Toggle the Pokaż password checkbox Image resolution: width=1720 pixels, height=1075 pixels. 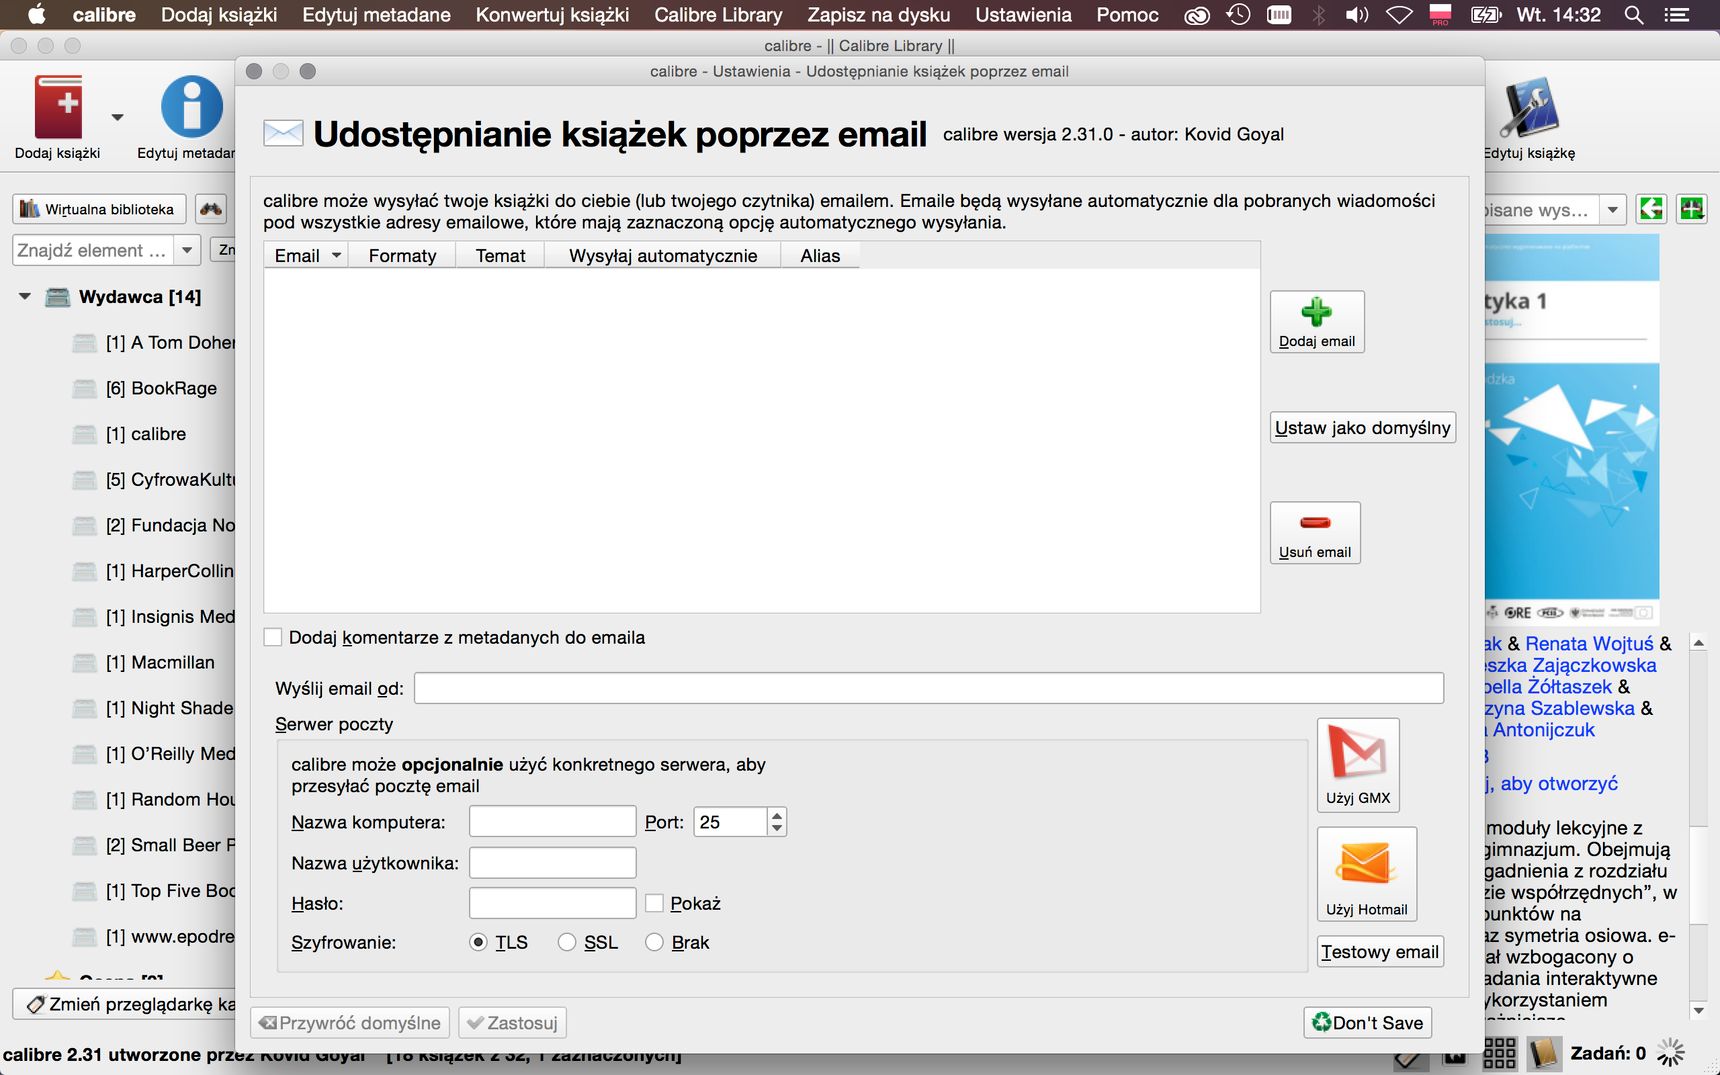coord(655,903)
